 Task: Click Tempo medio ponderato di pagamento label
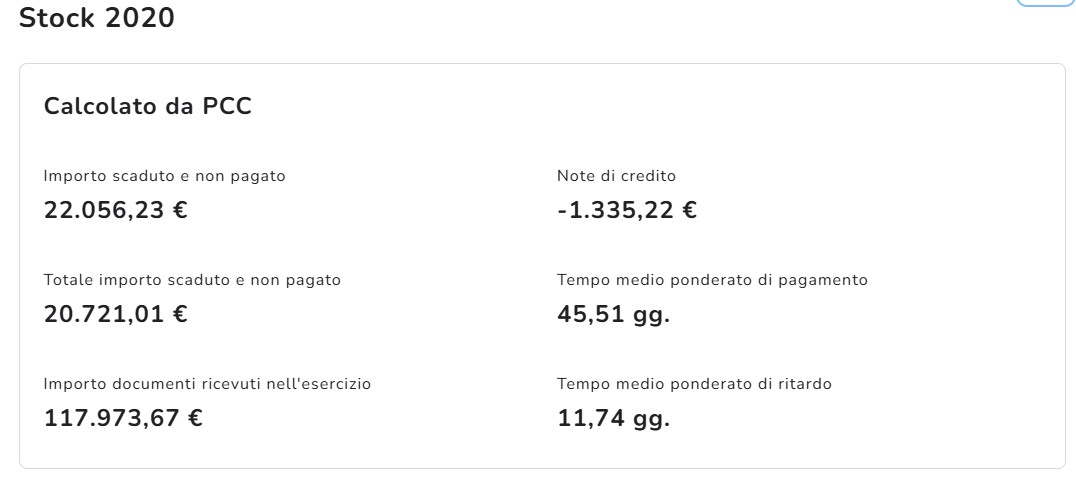[712, 280]
